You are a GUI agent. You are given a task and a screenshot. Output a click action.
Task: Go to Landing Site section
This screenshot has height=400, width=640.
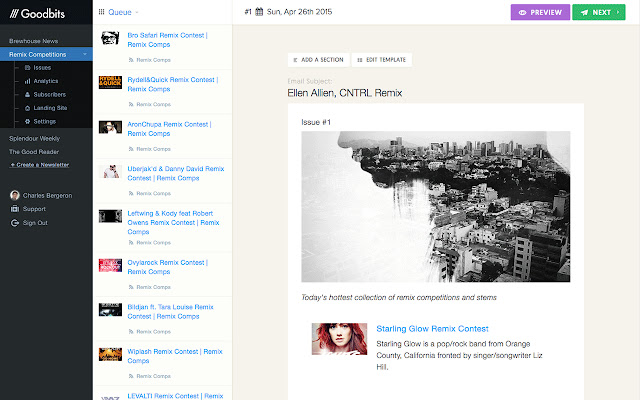click(50, 108)
